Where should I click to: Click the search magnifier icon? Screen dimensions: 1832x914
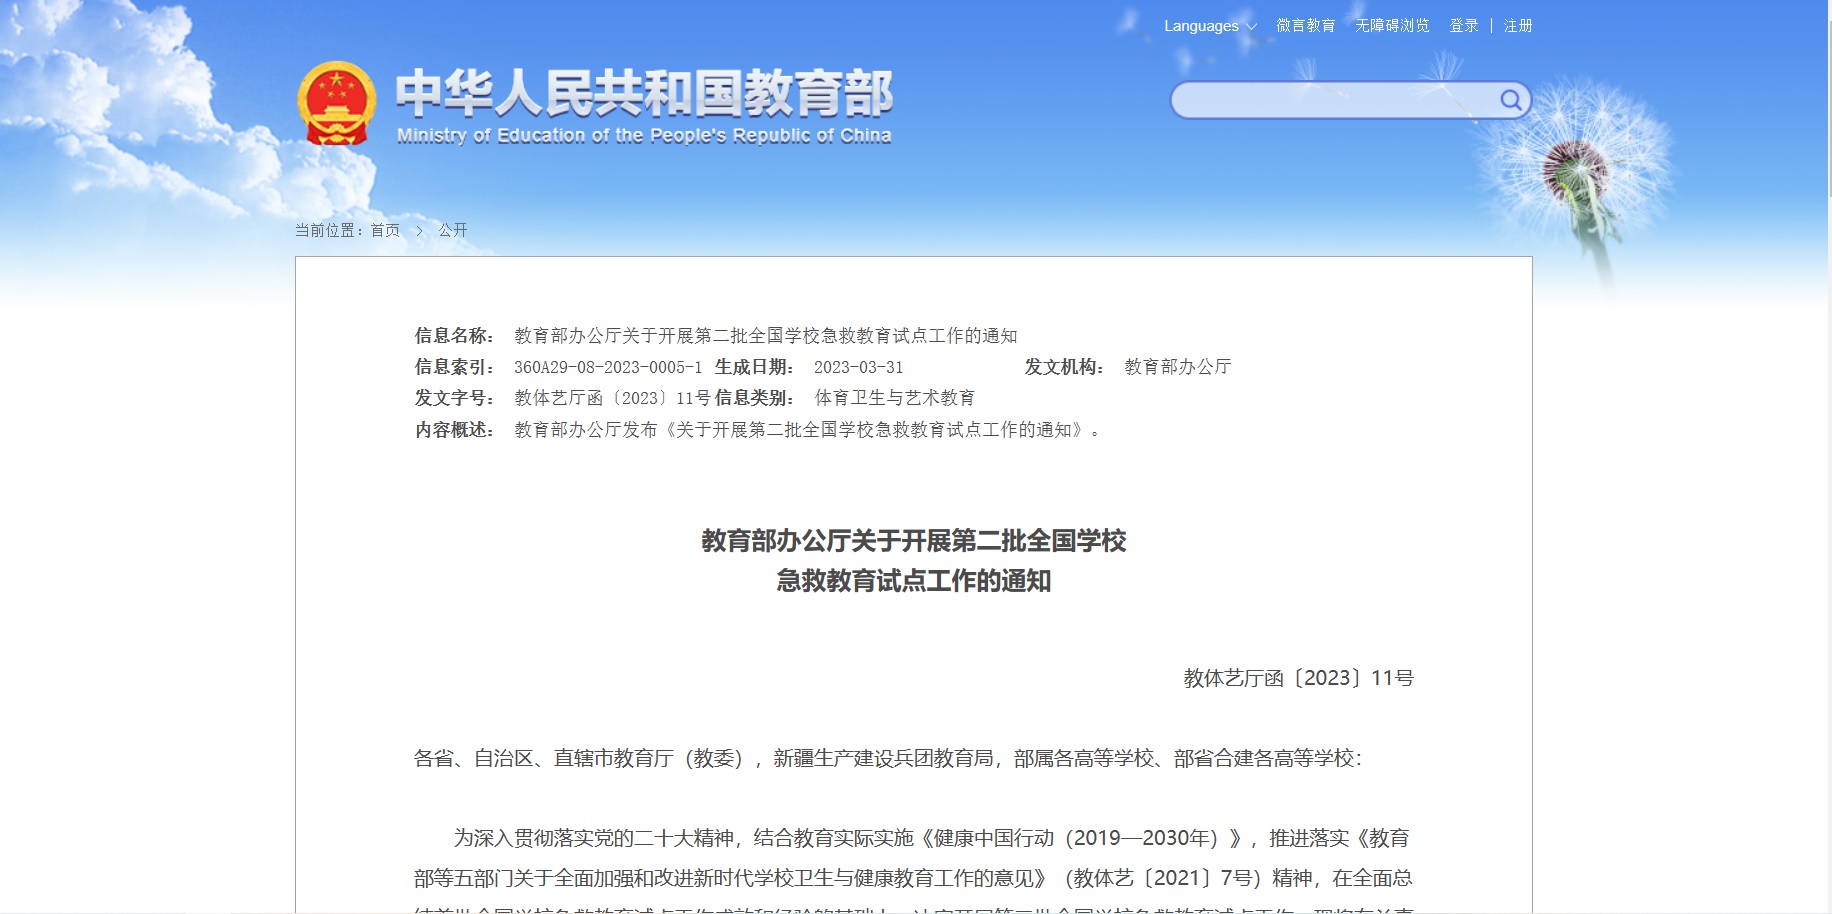coord(1510,100)
